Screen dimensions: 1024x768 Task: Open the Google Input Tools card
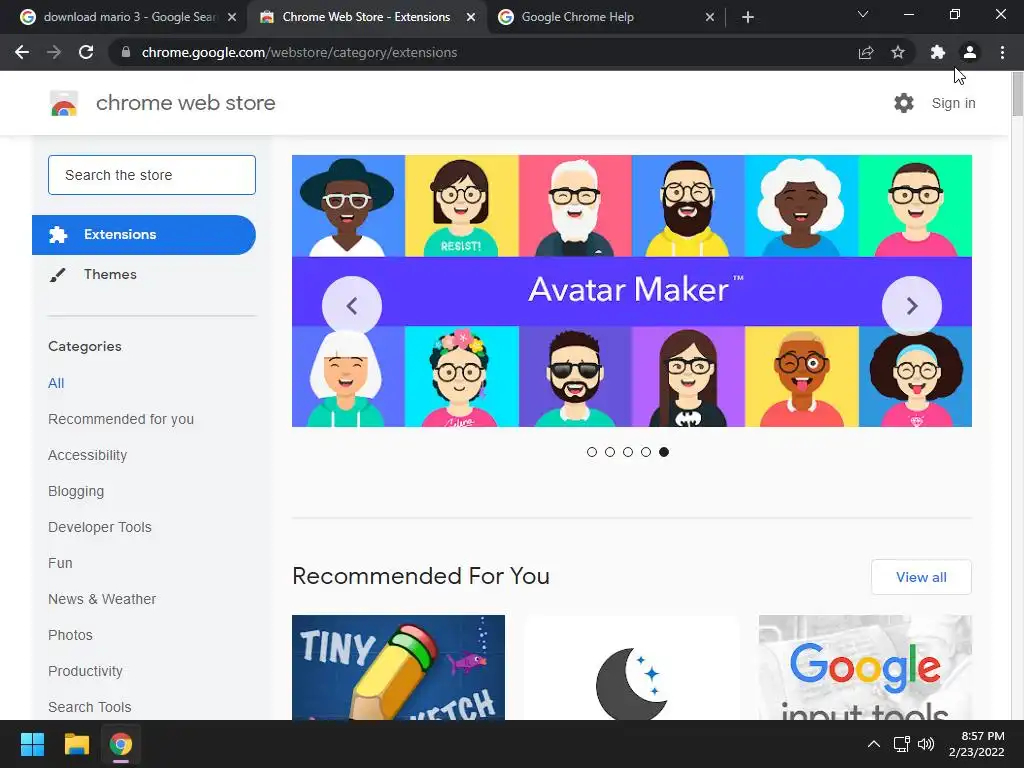pyautogui.click(x=865, y=667)
